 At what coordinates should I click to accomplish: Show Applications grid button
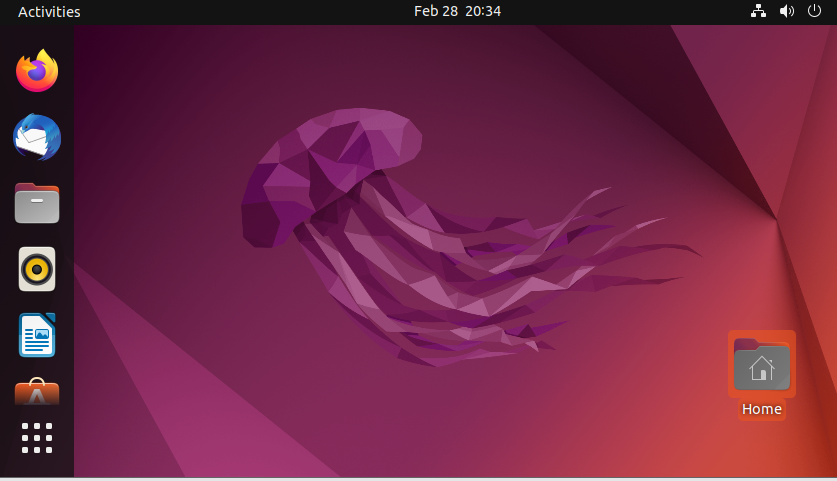pyautogui.click(x=37, y=438)
